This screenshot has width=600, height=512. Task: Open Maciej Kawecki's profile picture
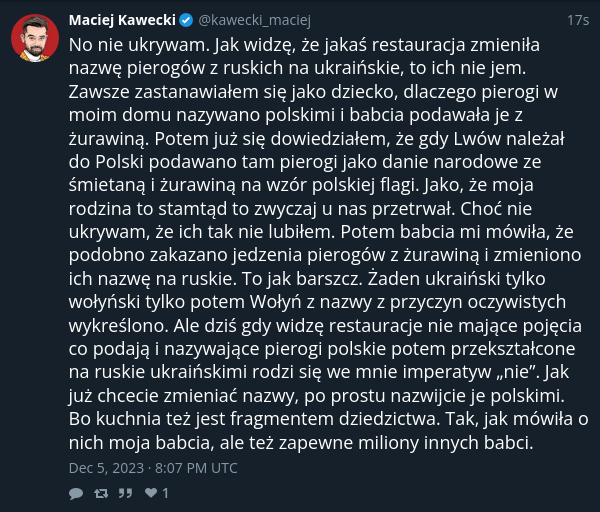coord(35,38)
